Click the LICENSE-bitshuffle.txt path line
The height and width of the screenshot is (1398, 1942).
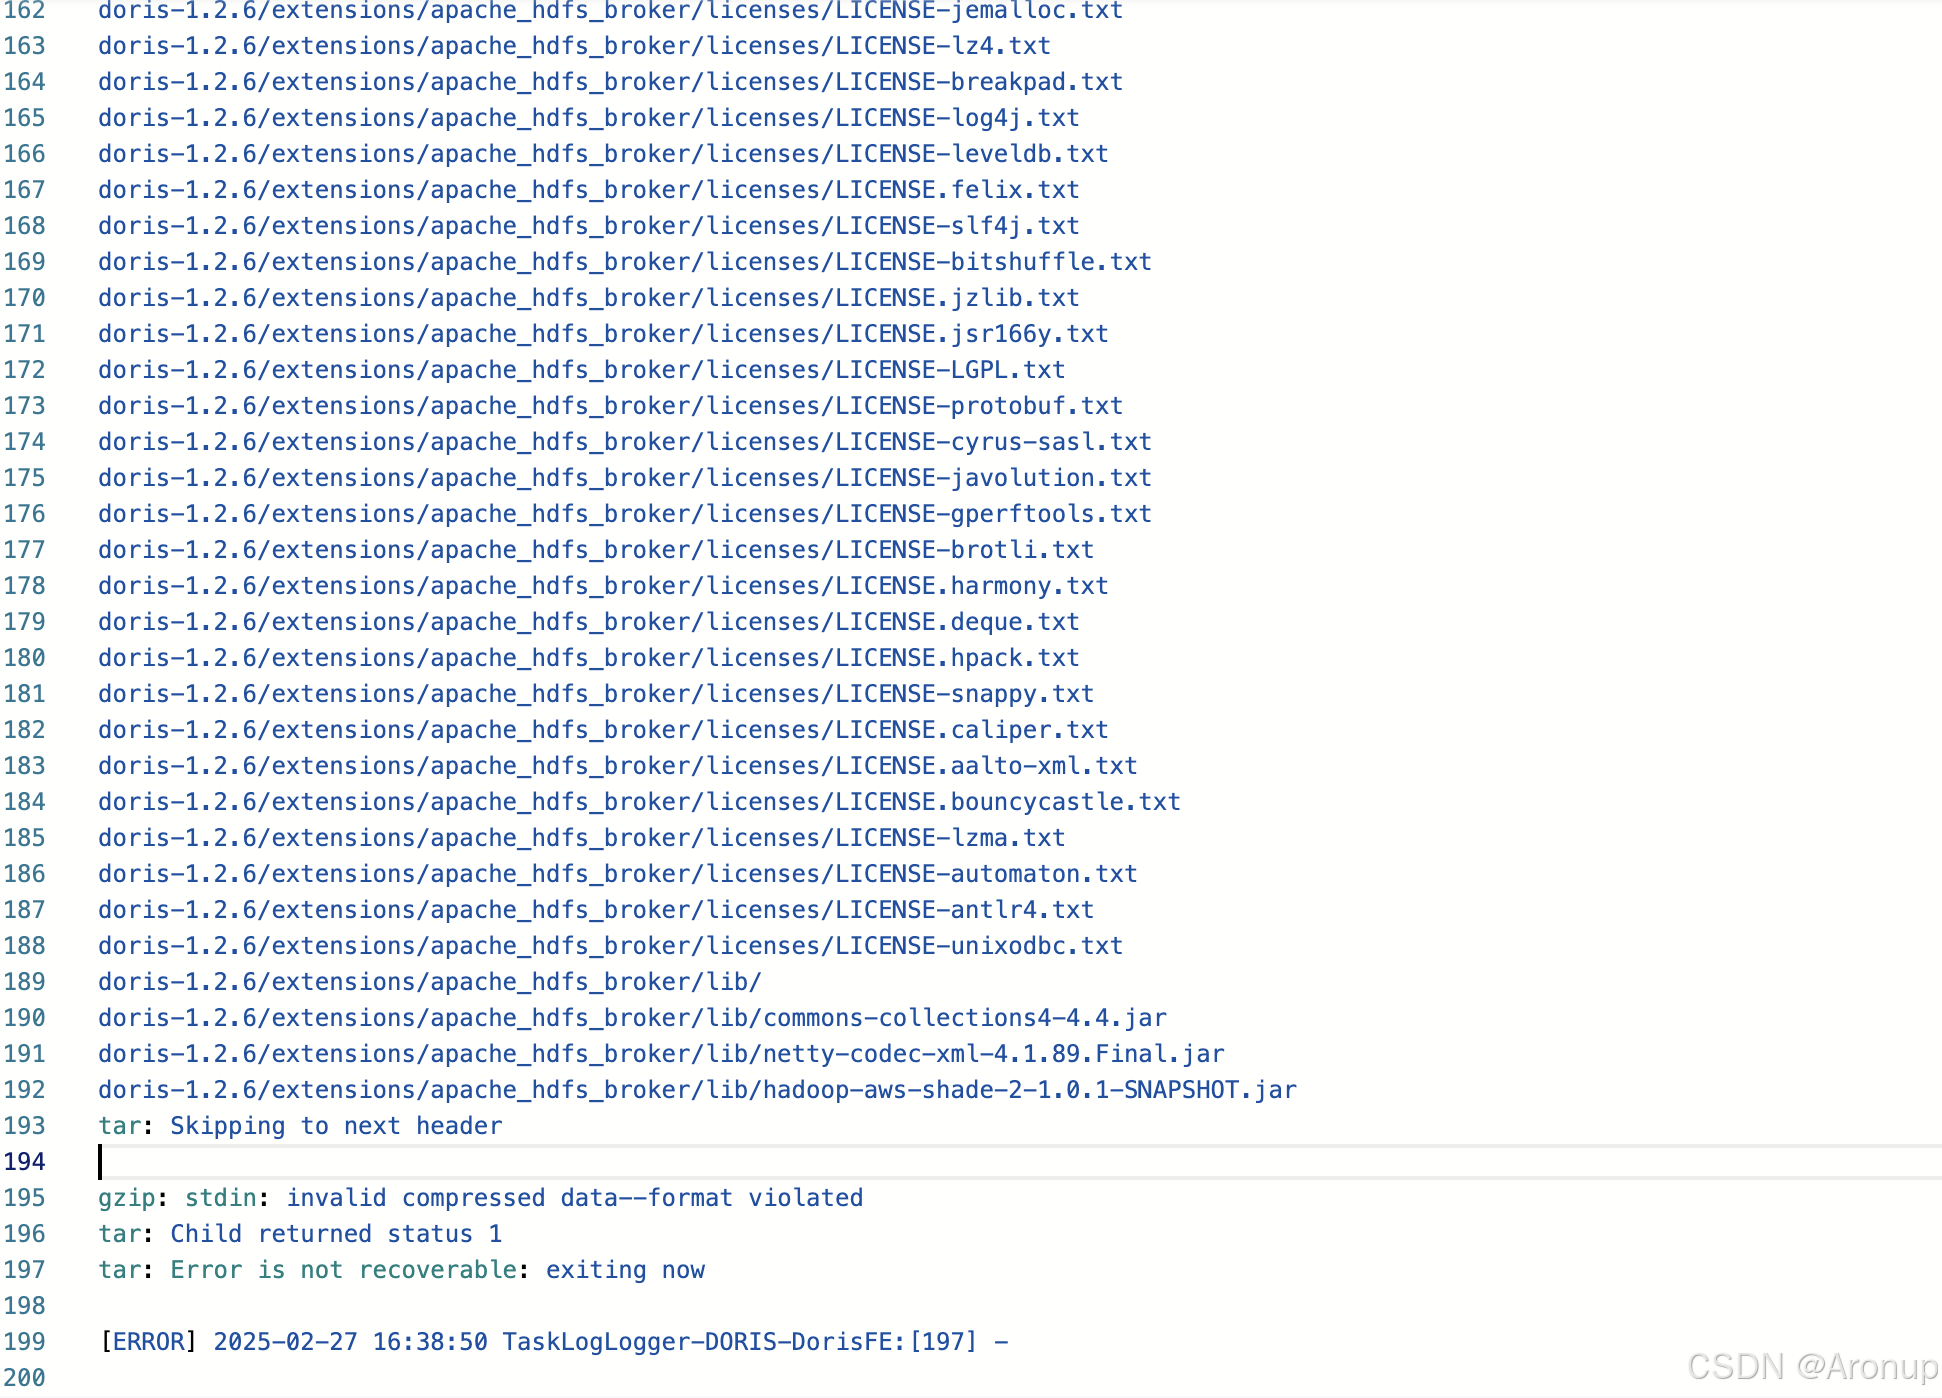[x=625, y=262]
